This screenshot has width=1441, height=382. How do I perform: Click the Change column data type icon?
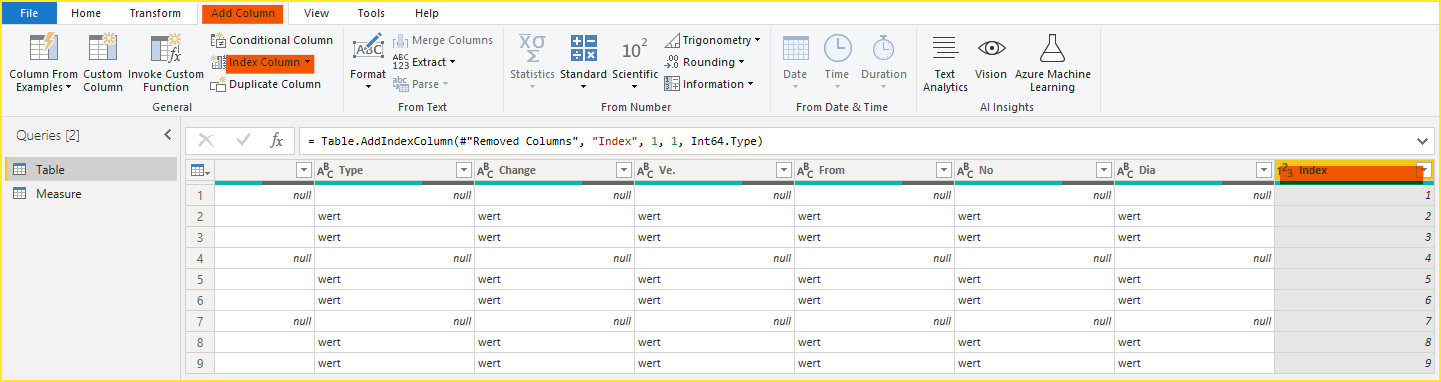(x=485, y=170)
